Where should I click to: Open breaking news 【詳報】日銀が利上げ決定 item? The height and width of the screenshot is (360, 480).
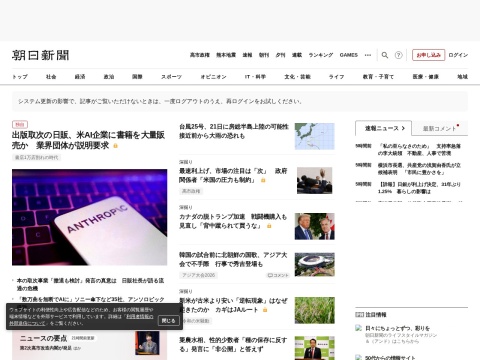coord(419,188)
